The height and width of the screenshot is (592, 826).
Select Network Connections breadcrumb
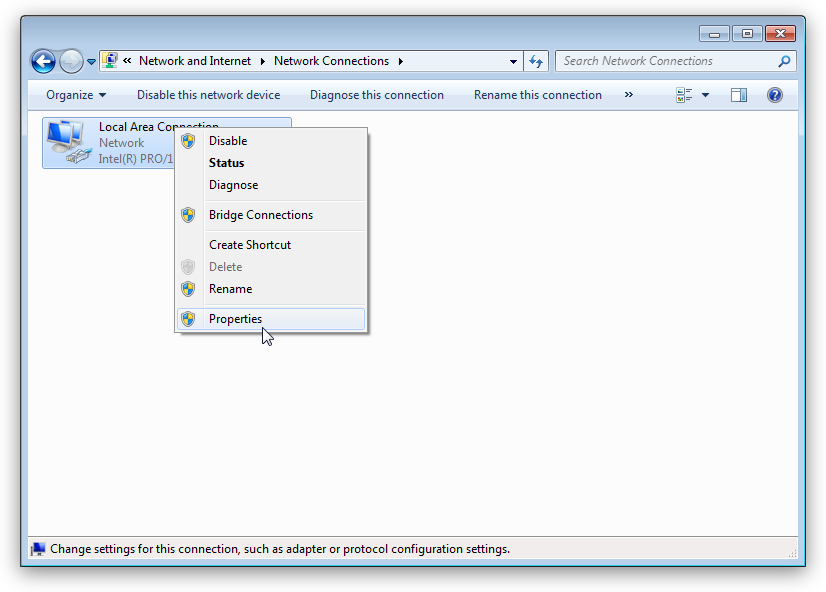(331, 61)
